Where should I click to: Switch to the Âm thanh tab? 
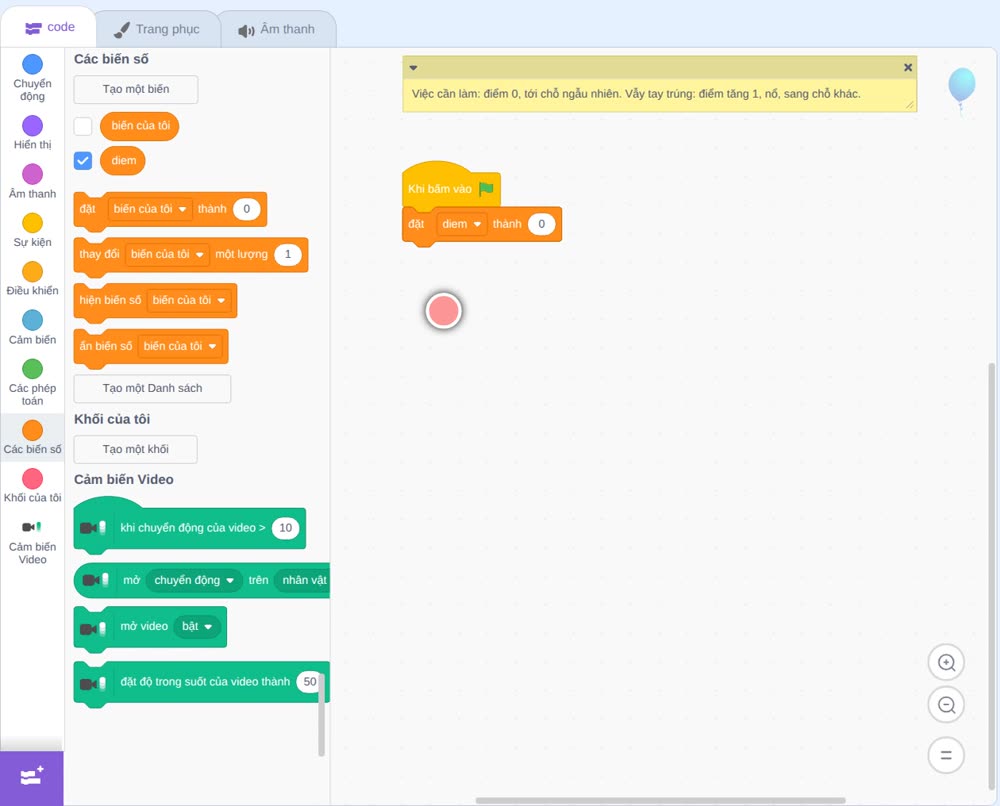(x=277, y=29)
